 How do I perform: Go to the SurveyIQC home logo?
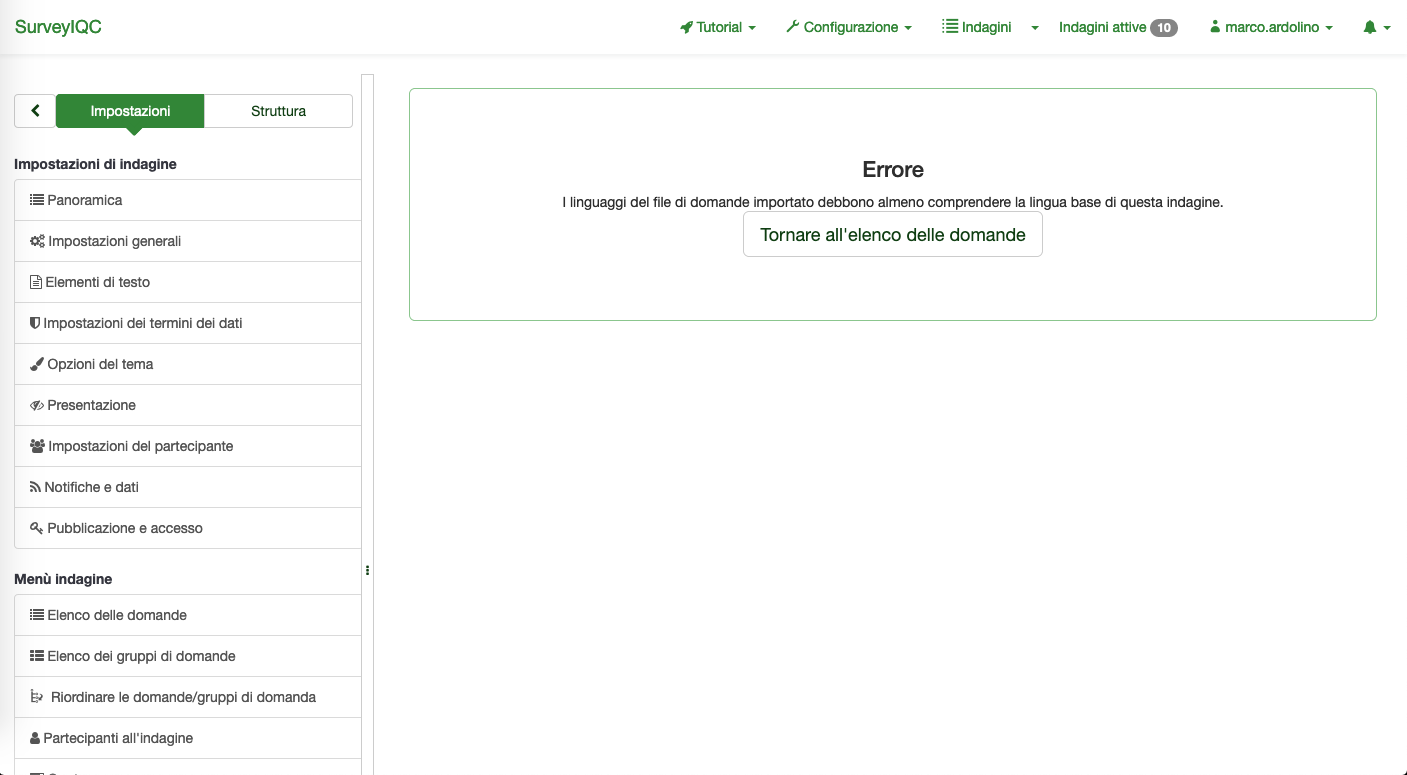point(58,27)
